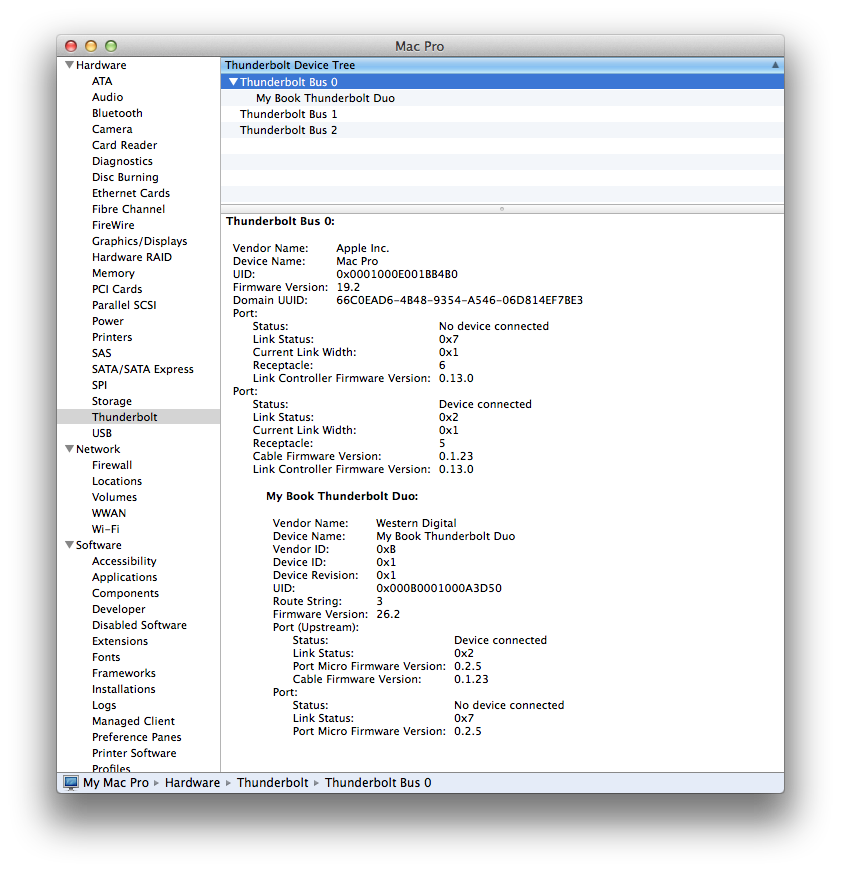The width and height of the screenshot is (841, 872).
Task: Click the red close window button
Action: click(71, 46)
